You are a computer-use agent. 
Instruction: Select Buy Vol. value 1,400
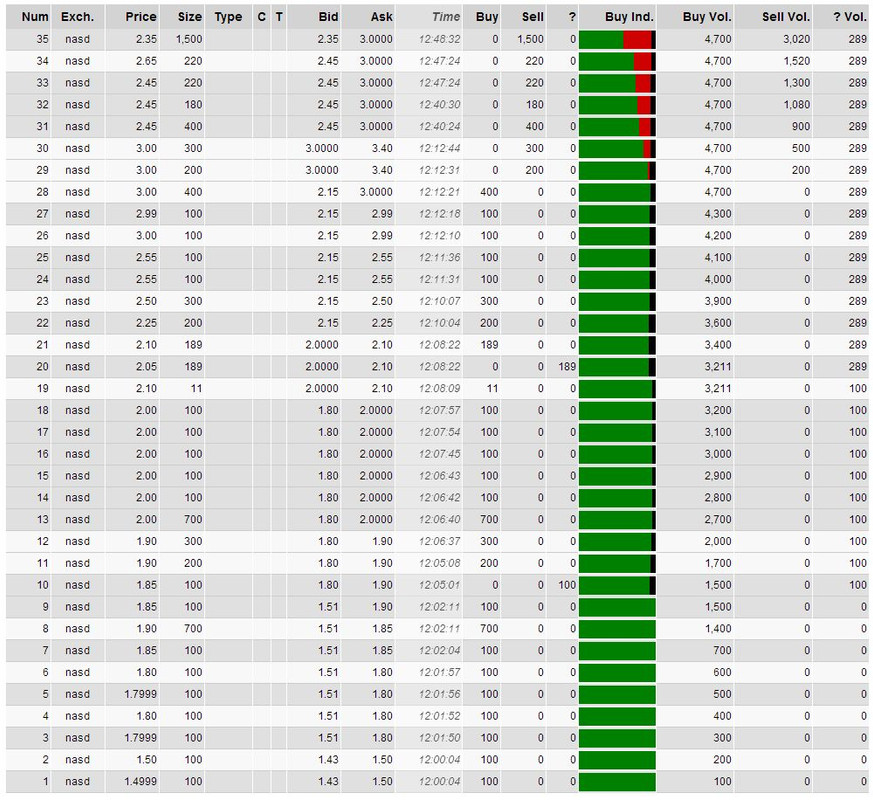[718, 629]
